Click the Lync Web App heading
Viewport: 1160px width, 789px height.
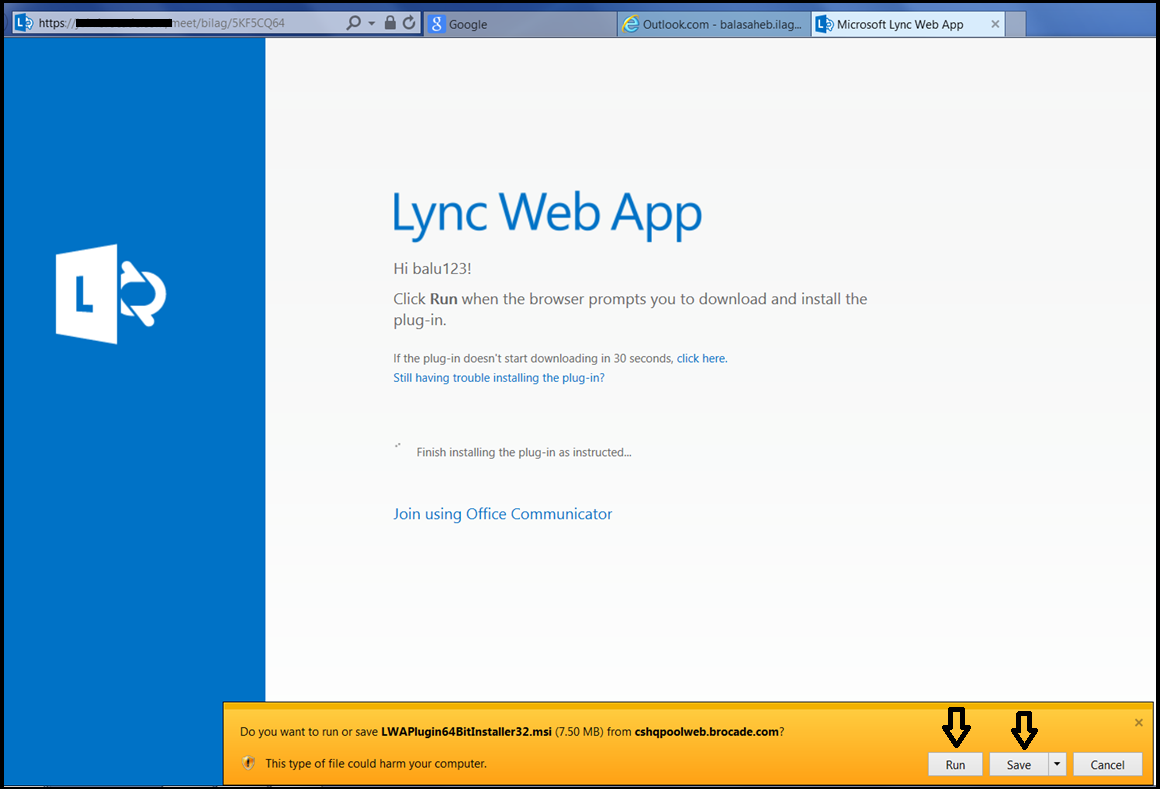(x=547, y=214)
